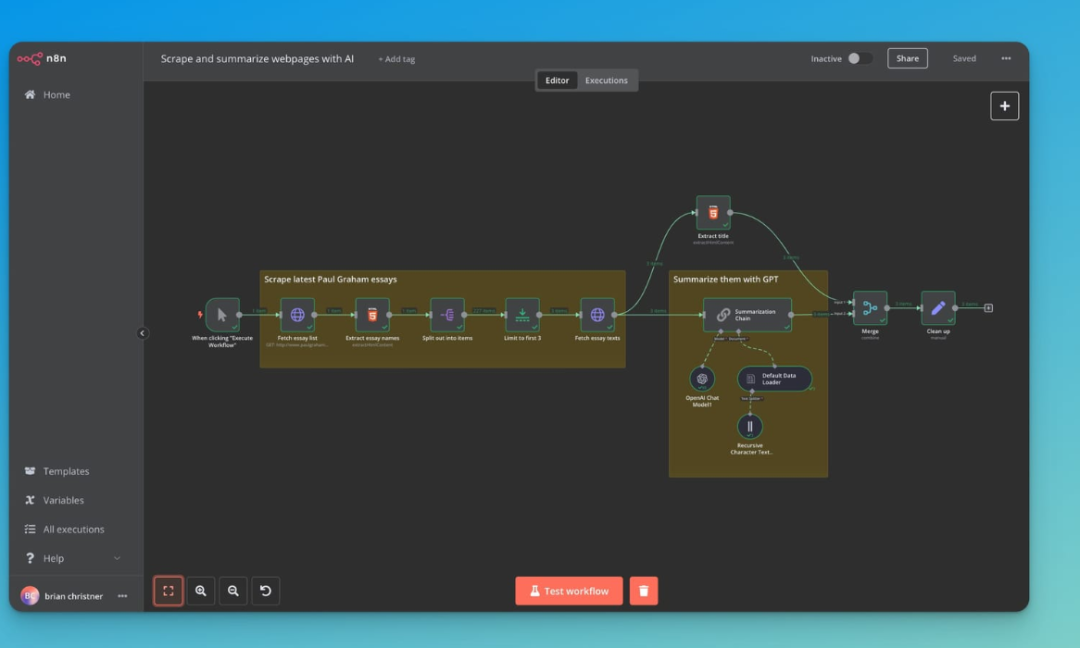The height and width of the screenshot is (648, 1080).
Task: Zoom out on the canvas
Action: pyautogui.click(x=233, y=591)
